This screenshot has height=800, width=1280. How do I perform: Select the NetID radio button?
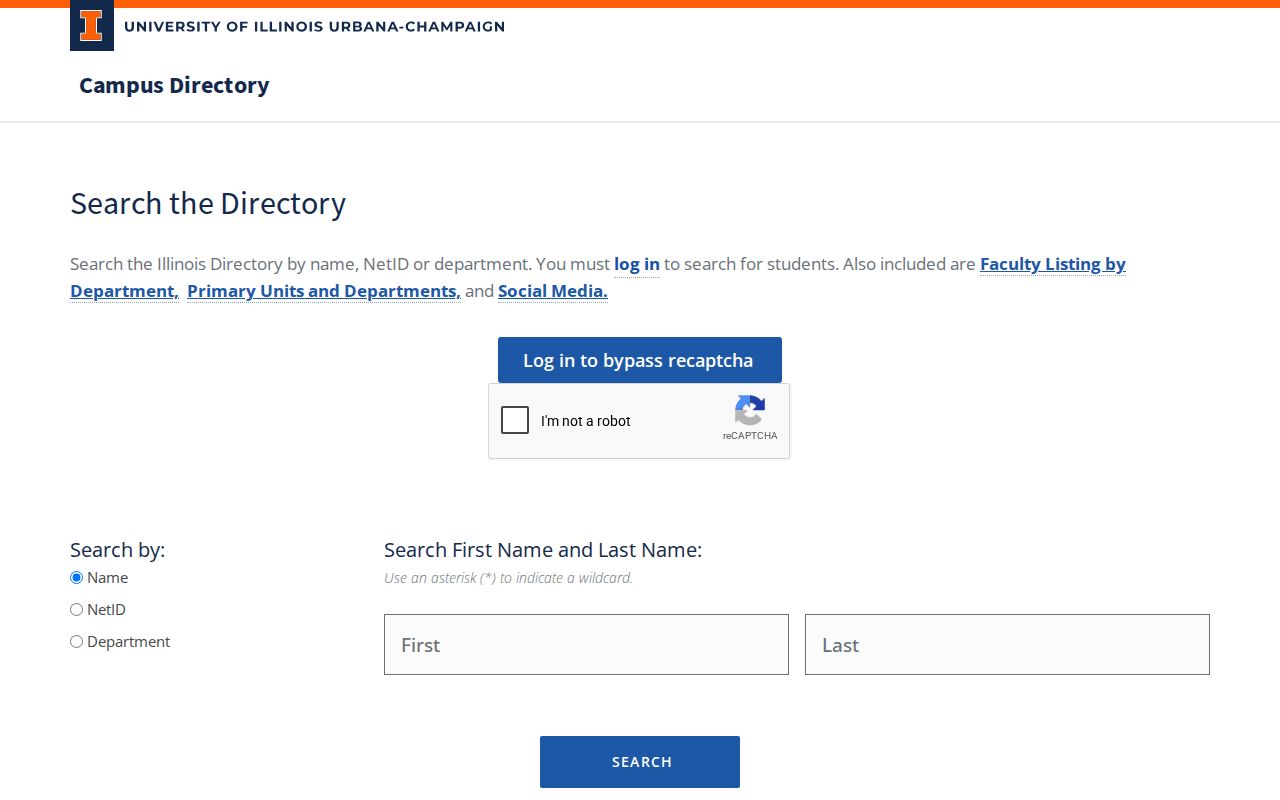pyautogui.click(x=77, y=610)
